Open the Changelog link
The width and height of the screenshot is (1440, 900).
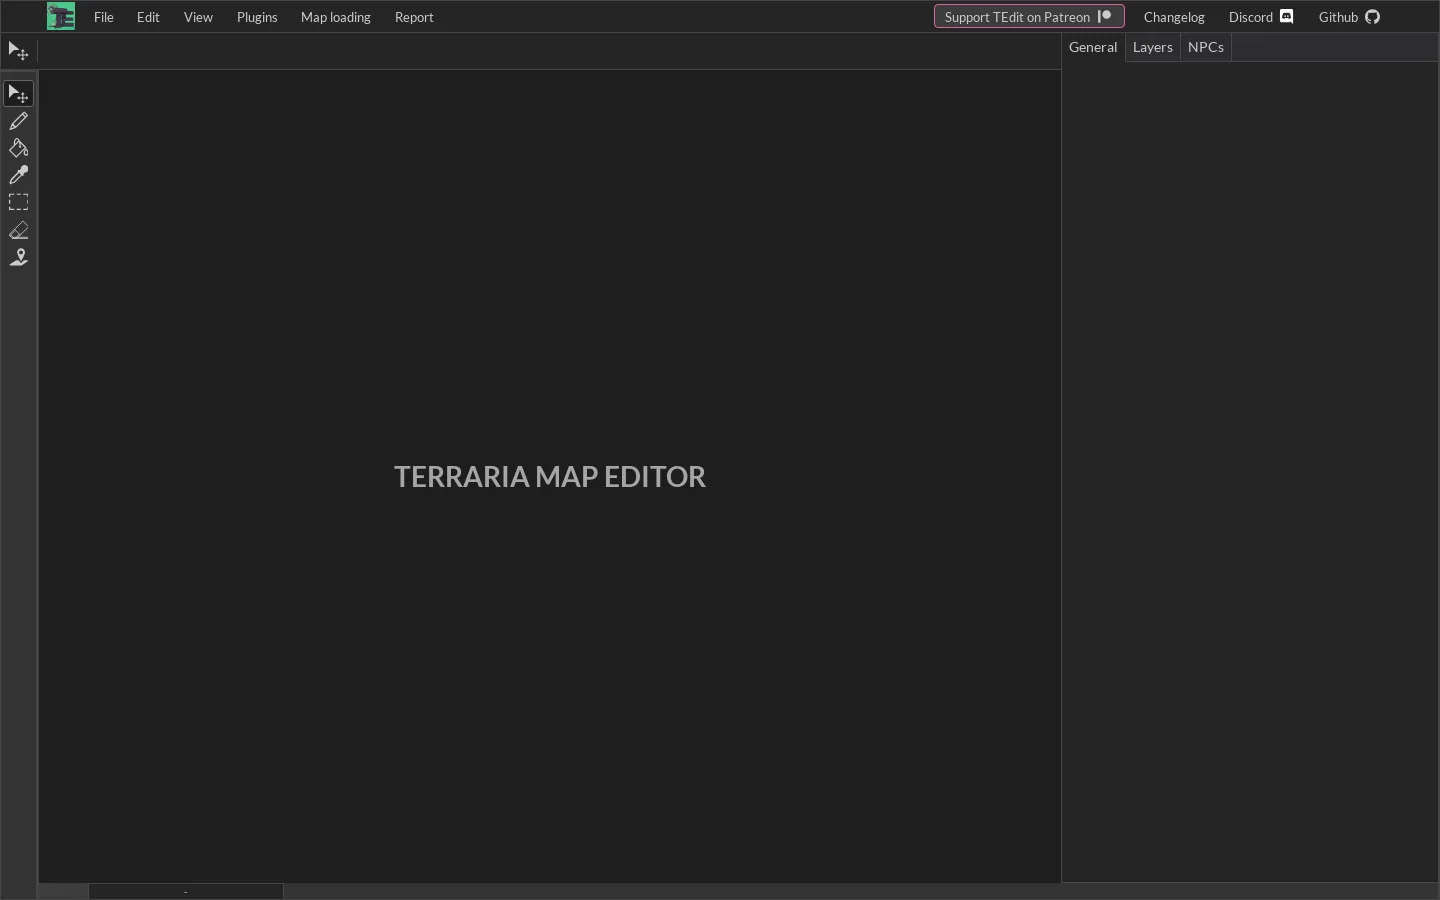(1174, 17)
